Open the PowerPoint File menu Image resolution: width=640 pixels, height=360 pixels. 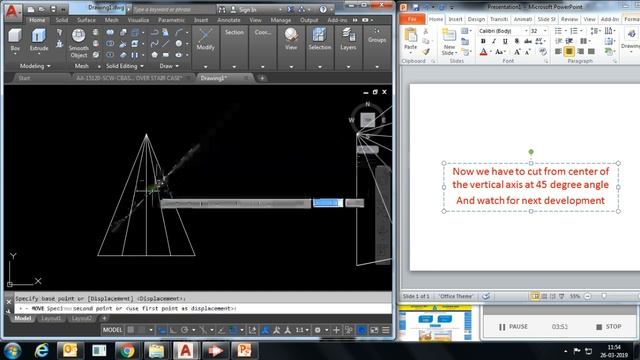[x=412, y=19]
